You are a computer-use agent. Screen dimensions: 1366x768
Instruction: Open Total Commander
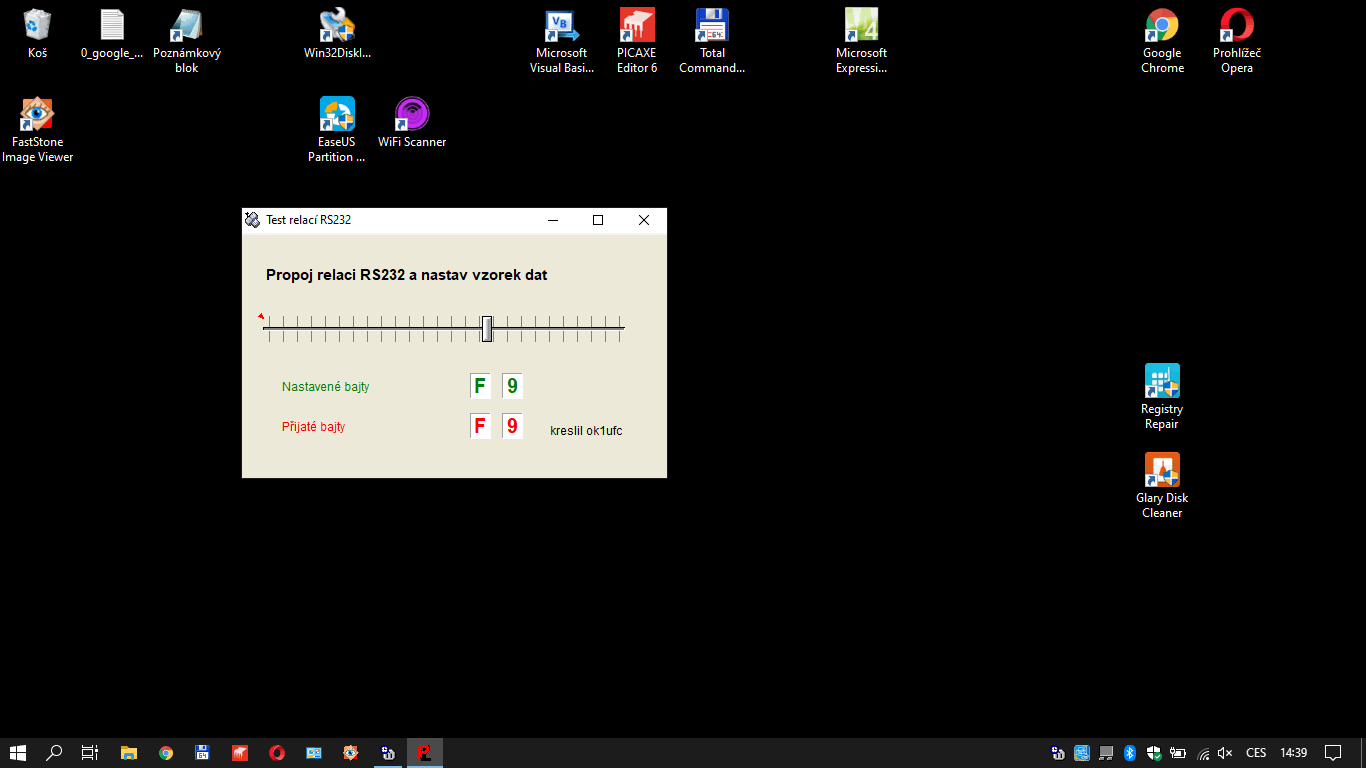coord(712,25)
